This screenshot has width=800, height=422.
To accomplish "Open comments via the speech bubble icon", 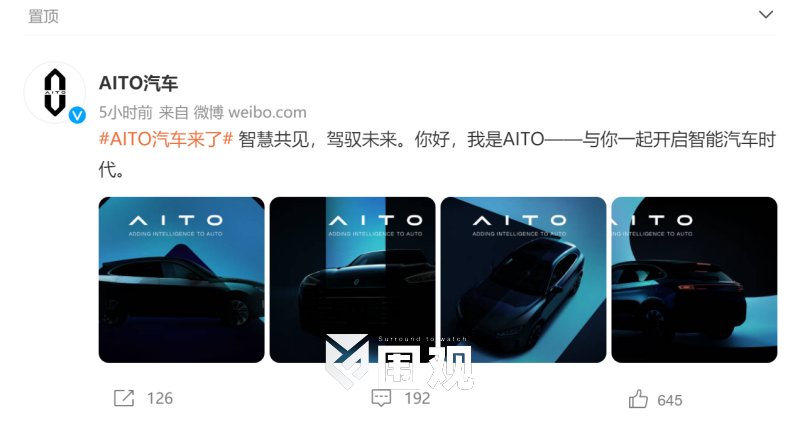I will pos(381,398).
